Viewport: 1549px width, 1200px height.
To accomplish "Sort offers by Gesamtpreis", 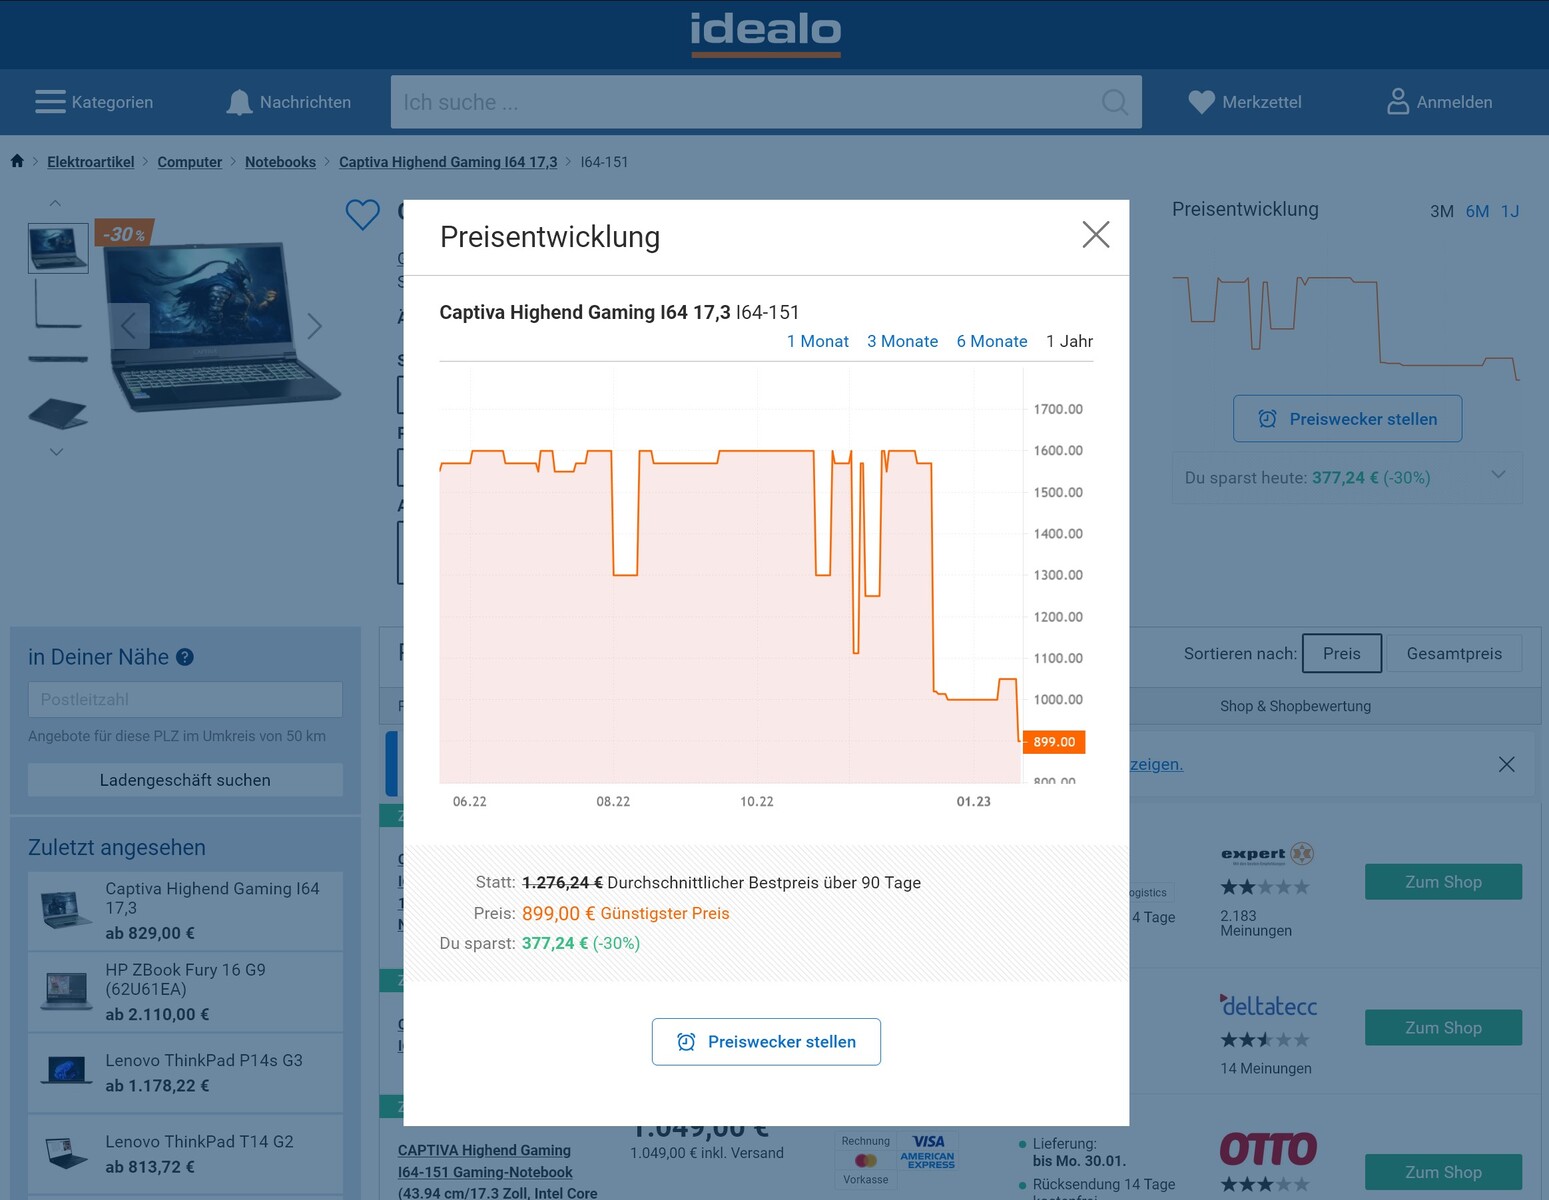I will pos(1454,653).
